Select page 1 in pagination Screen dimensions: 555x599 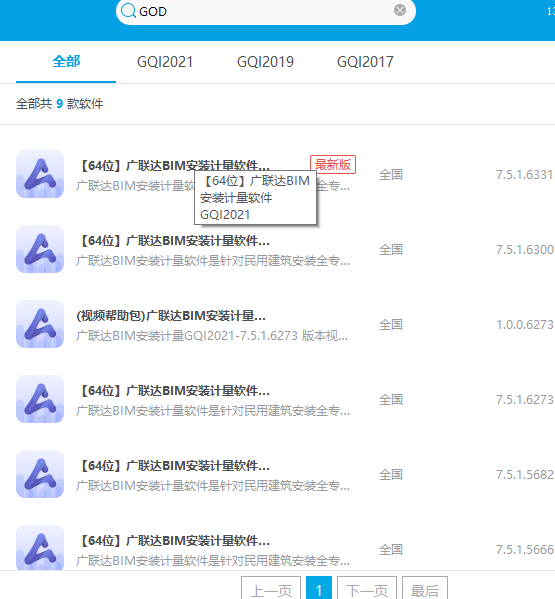319,588
